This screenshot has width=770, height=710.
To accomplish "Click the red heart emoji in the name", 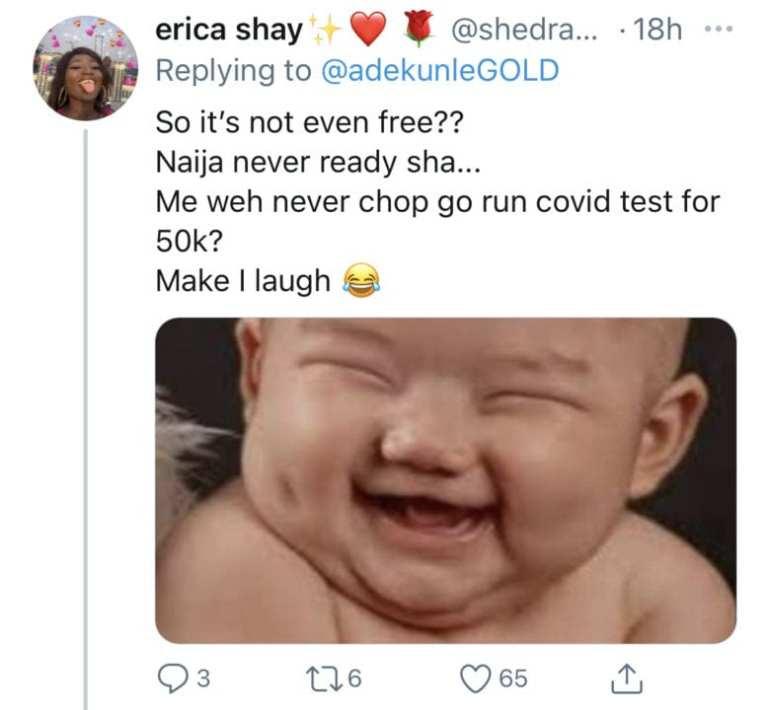I will coord(369,30).
